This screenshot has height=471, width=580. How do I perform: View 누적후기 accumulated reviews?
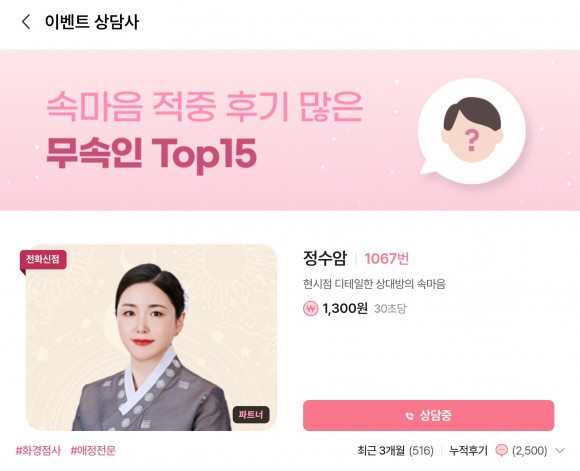point(468,451)
